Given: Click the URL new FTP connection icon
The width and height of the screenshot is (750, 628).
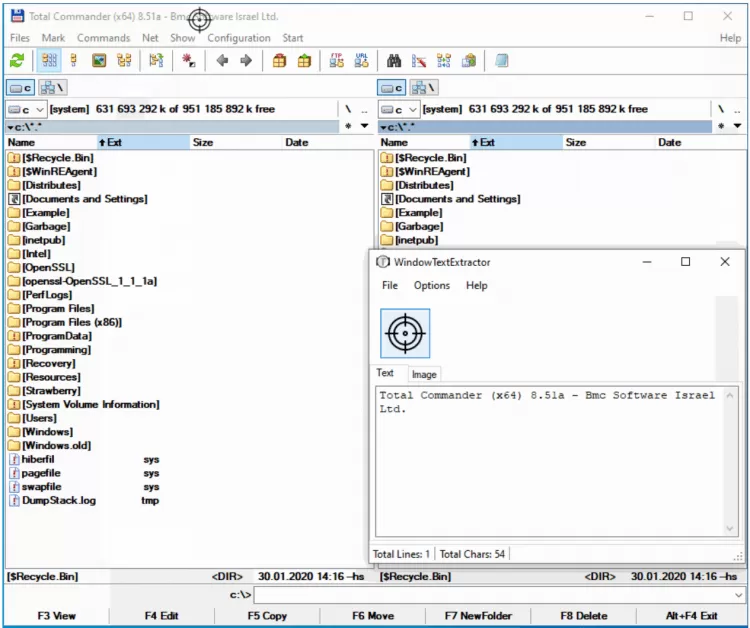Looking at the screenshot, I should pyautogui.click(x=361, y=61).
